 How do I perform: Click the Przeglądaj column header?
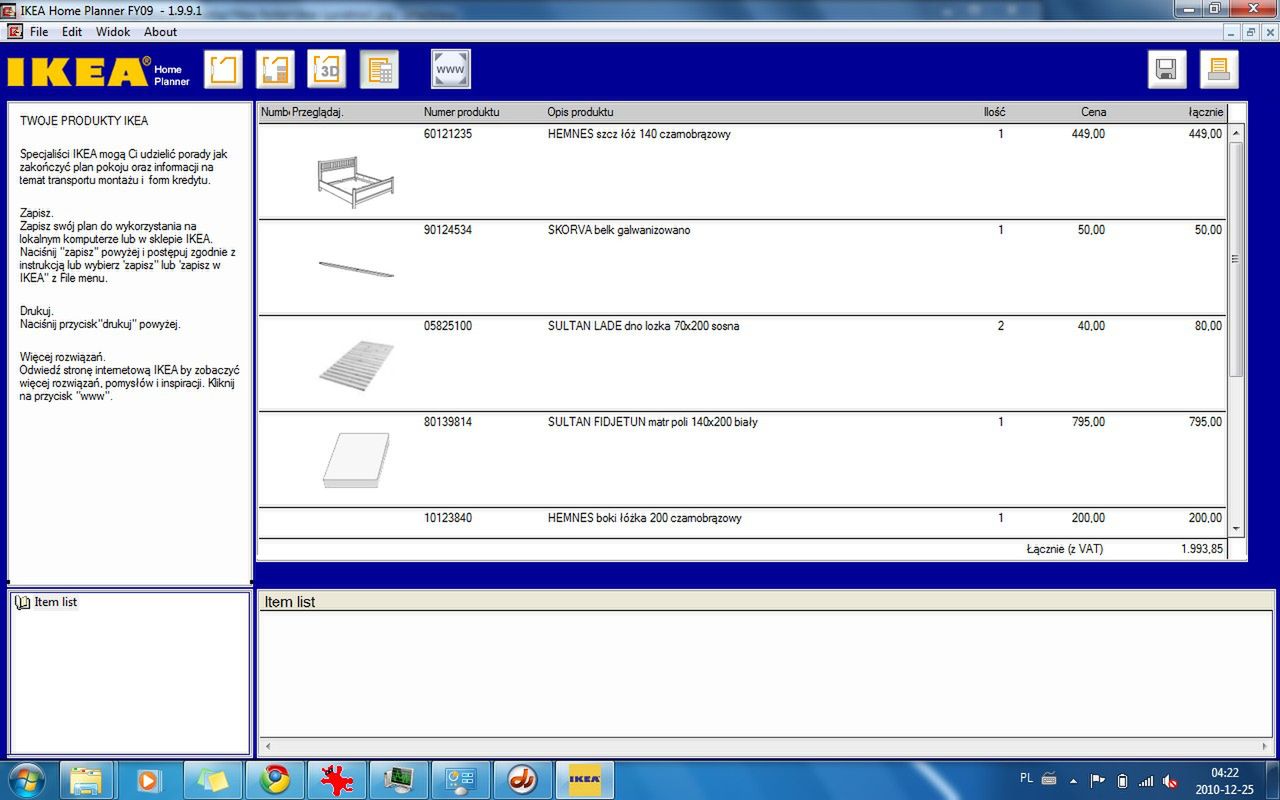[x=317, y=112]
